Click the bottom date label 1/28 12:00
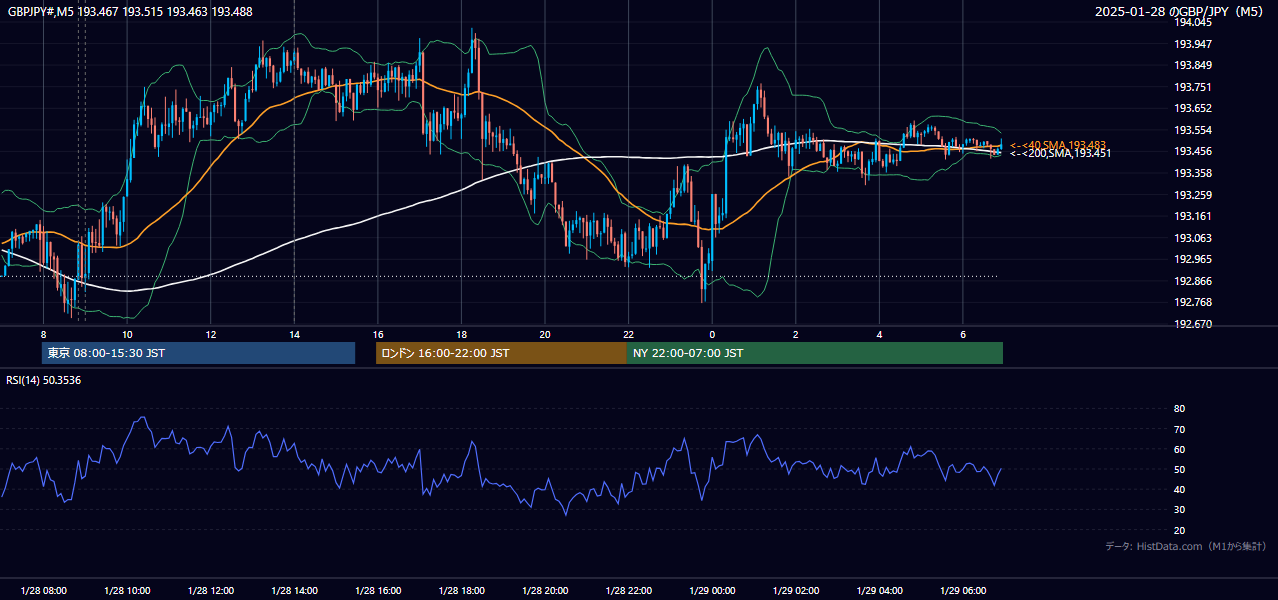Viewport: 1278px width, 600px height. (x=210, y=591)
